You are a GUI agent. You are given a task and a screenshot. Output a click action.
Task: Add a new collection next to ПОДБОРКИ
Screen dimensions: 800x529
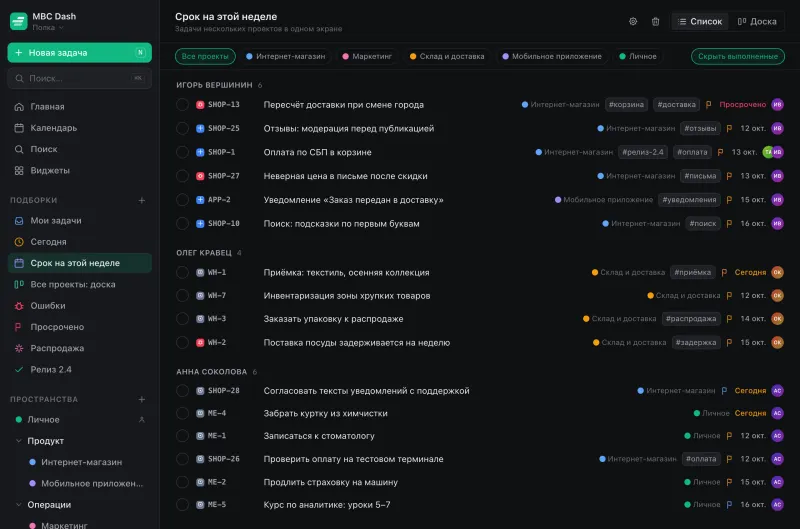click(x=142, y=200)
